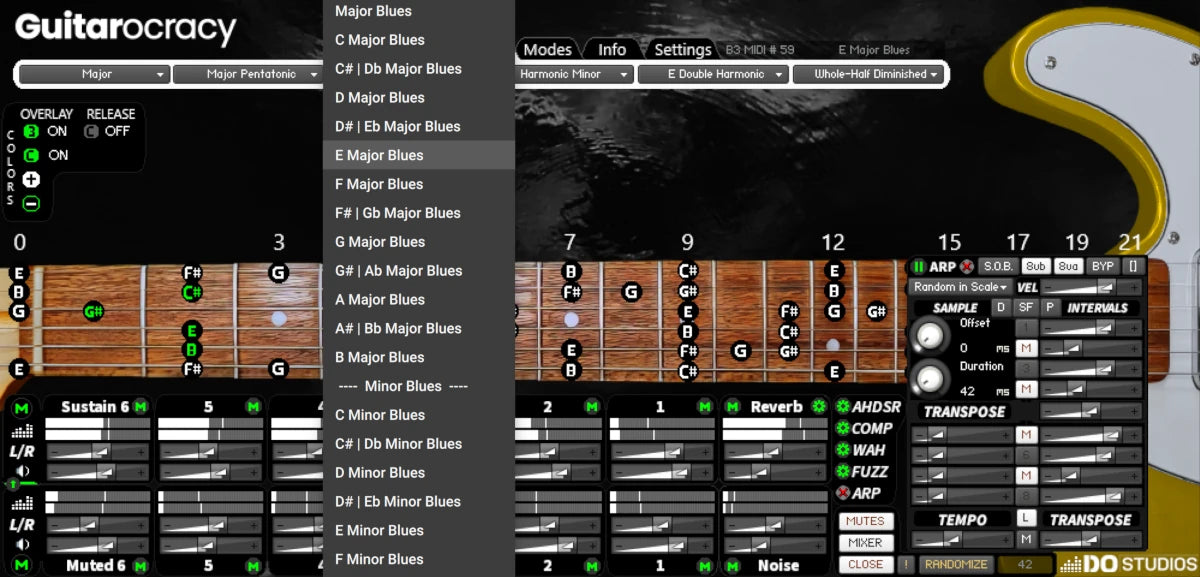Screen dimensions: 1200x577
Task: Toggle mute M for Sustain 6 string
Action: (x=141, y=406)
